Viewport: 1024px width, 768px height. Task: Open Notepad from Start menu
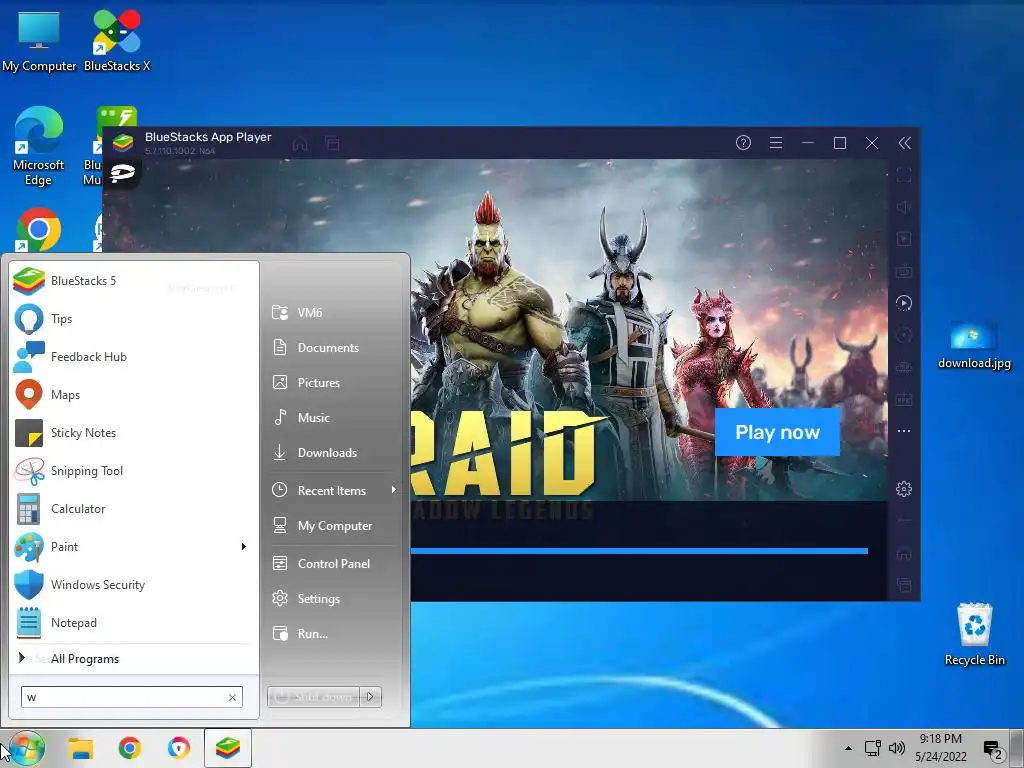[x=134, y=622]
